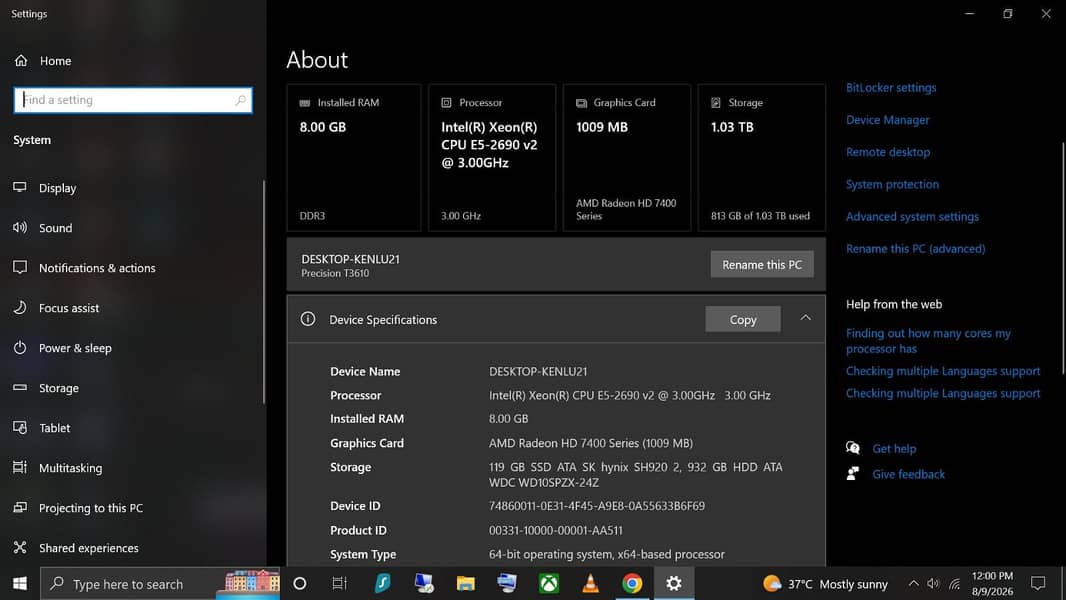
Task: Select Product ID value 00331-10000-00001-AA511
Action: [x=555, y=531]
